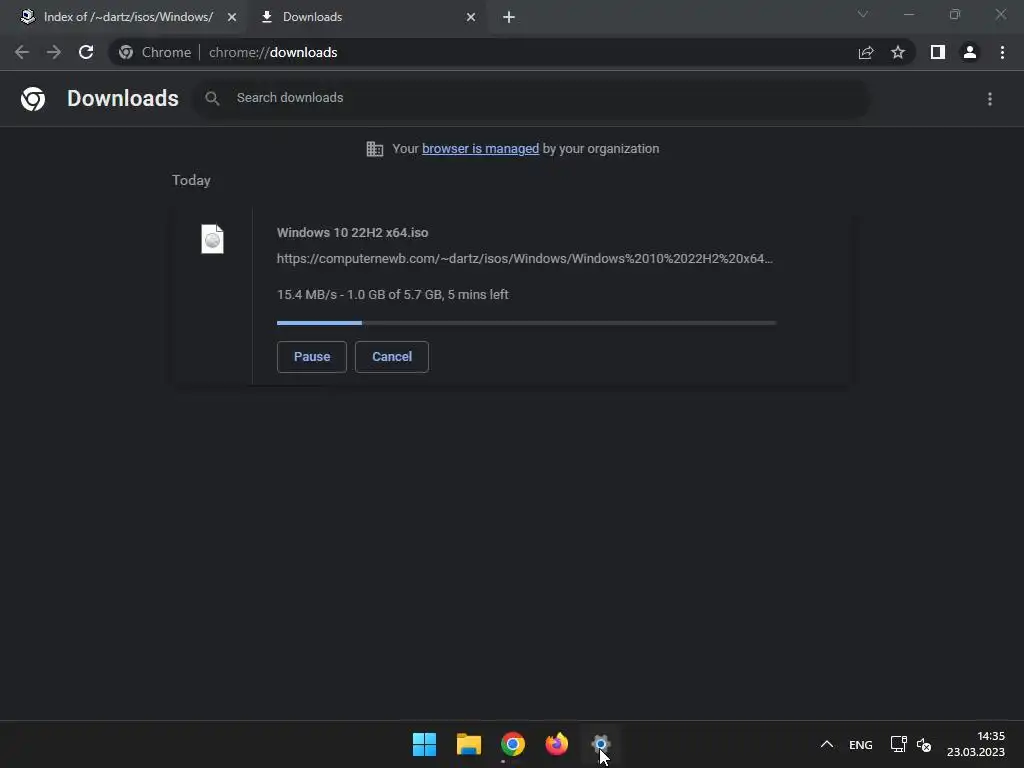Image resolution: width=1024 pixels, height=768 pixels.
Task: Click the download status text 15.4 MB/s
Action: pyautogui.click(x=392, y=295)
